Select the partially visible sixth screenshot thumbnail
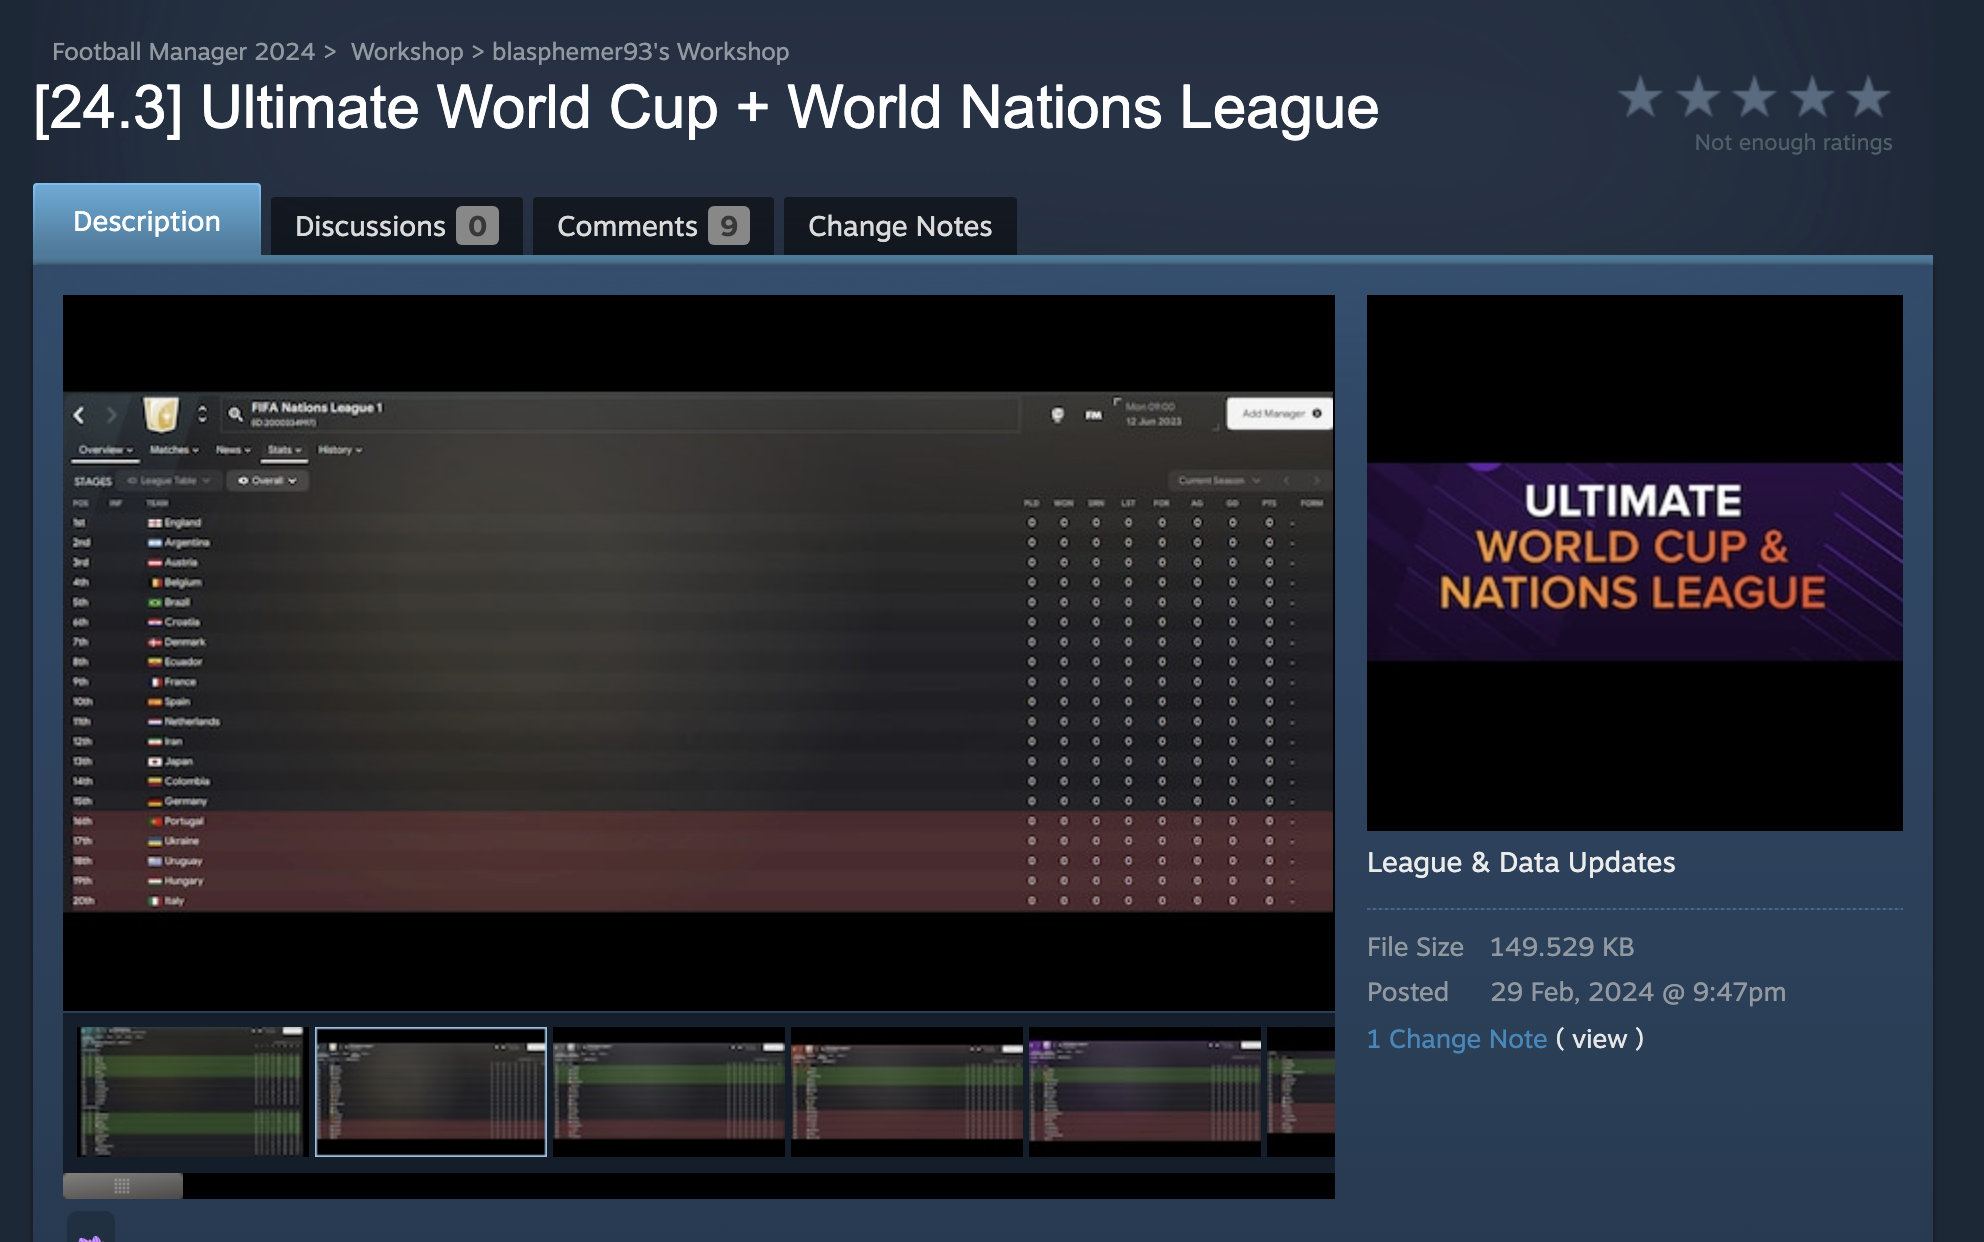1984x1242 pixels. point(1301,1091)
